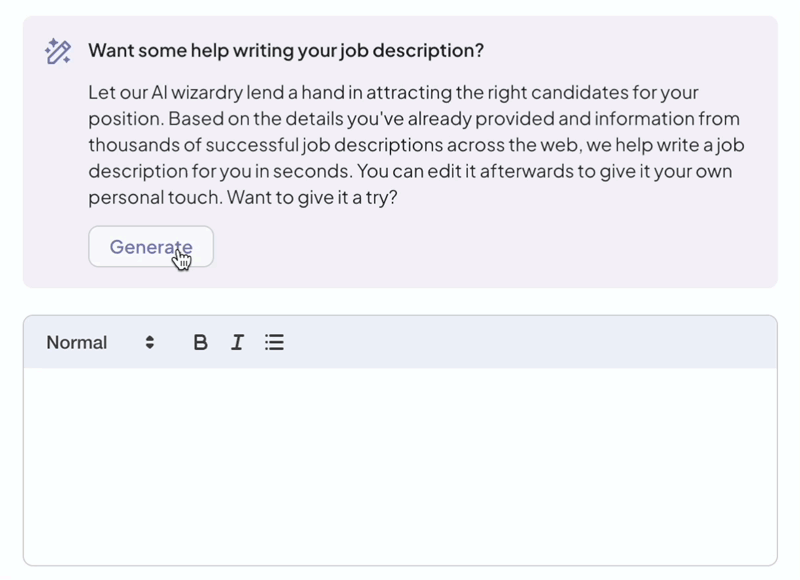Click the up-down arrows beside Normal
The height and width of the screenshot is (580, 800).
coord(149,342)
